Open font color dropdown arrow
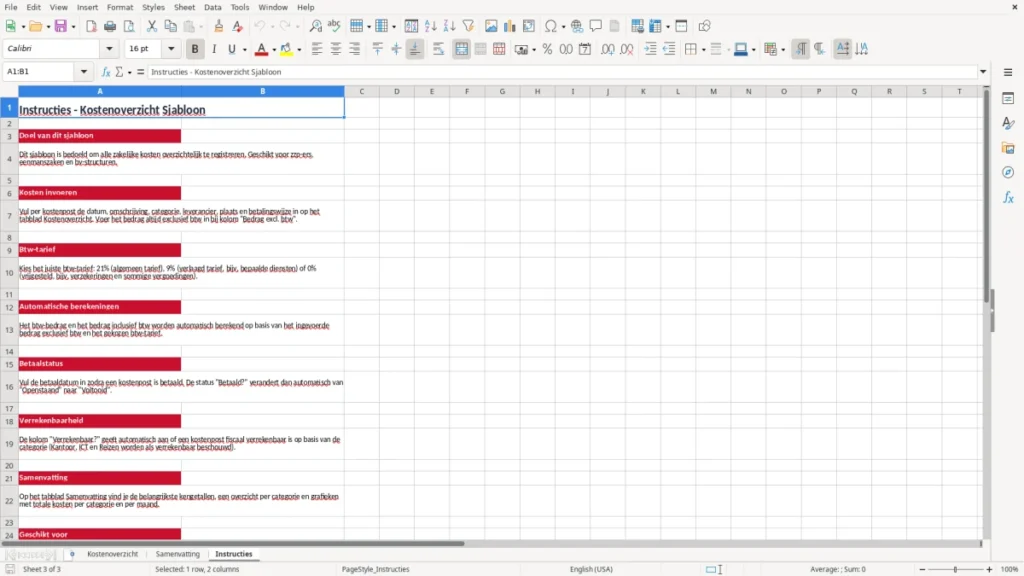 click(274, 49)
